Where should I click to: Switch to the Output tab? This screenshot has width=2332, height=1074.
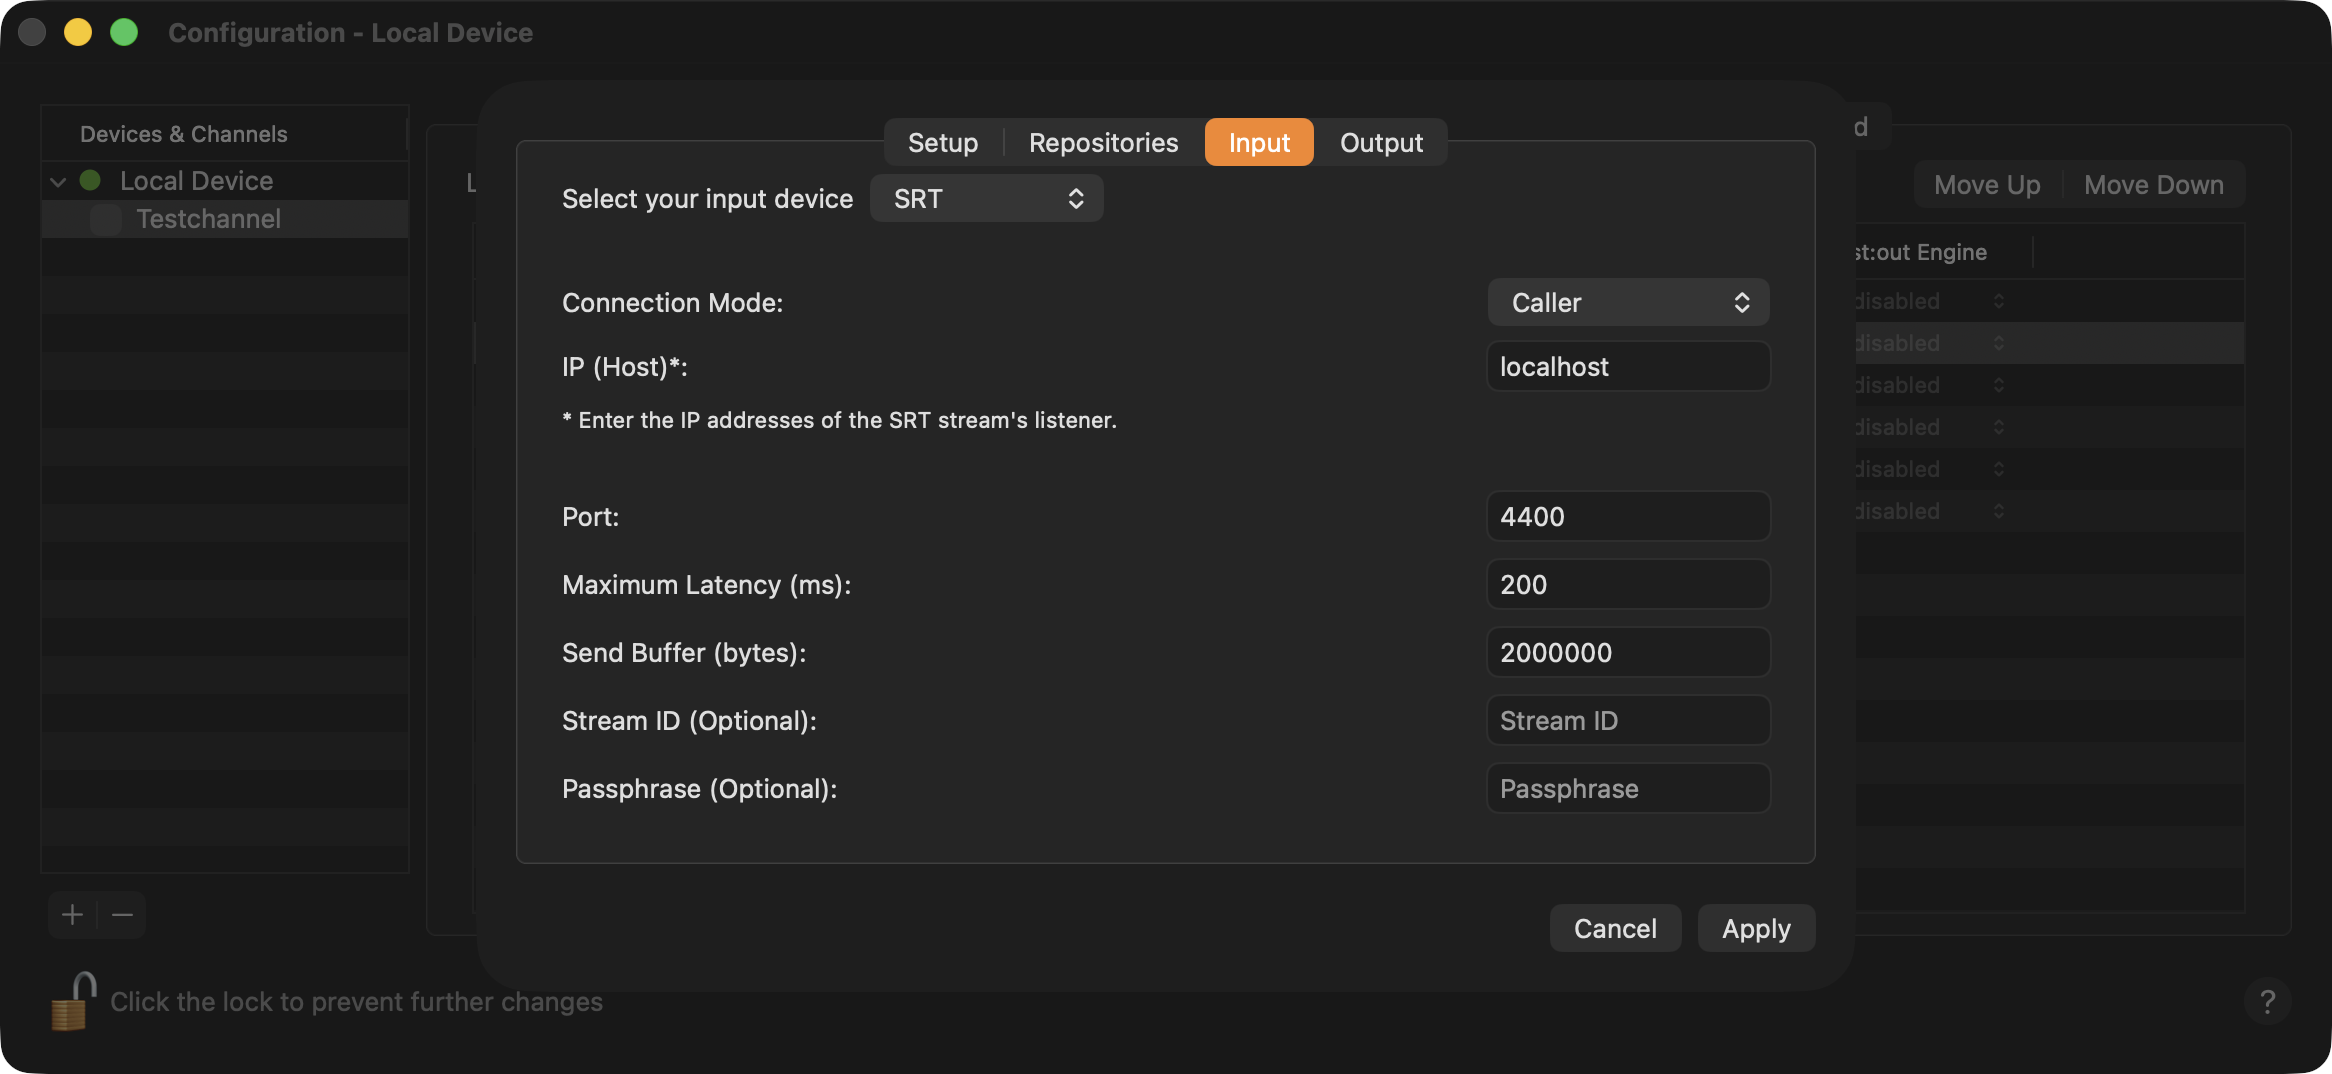pyautogui.click(x=1381, y=142)
